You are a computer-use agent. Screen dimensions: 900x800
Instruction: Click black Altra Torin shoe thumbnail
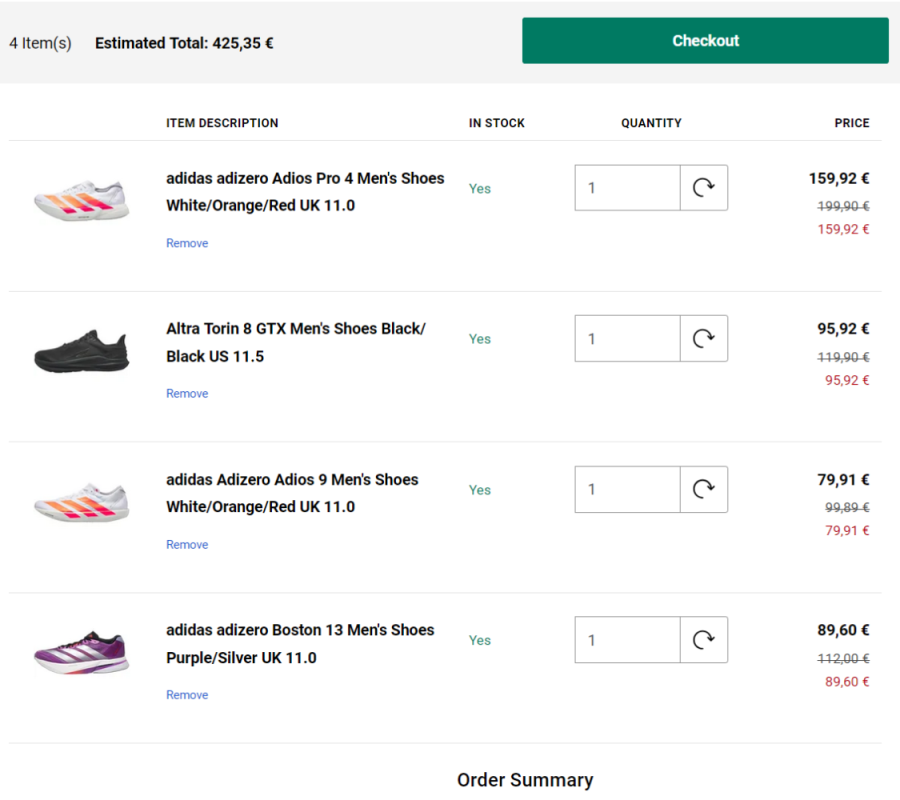coord(82,351)
